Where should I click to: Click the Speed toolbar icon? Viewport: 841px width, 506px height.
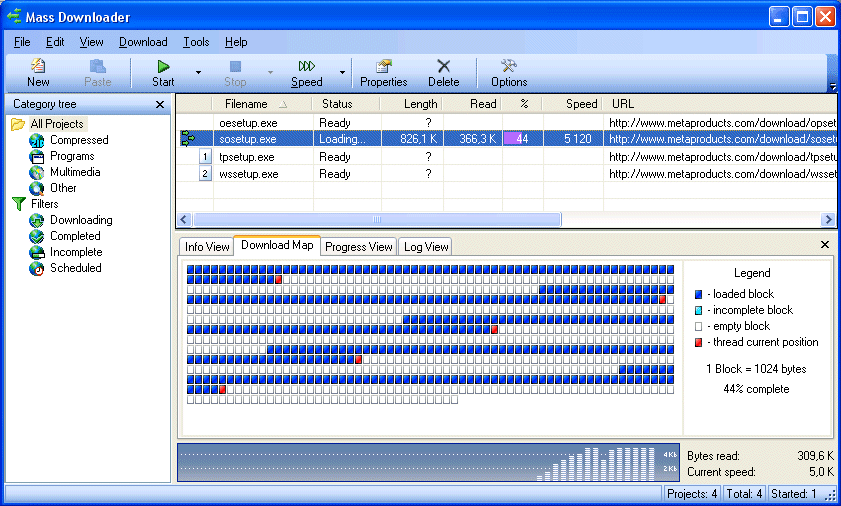[307, 67]
